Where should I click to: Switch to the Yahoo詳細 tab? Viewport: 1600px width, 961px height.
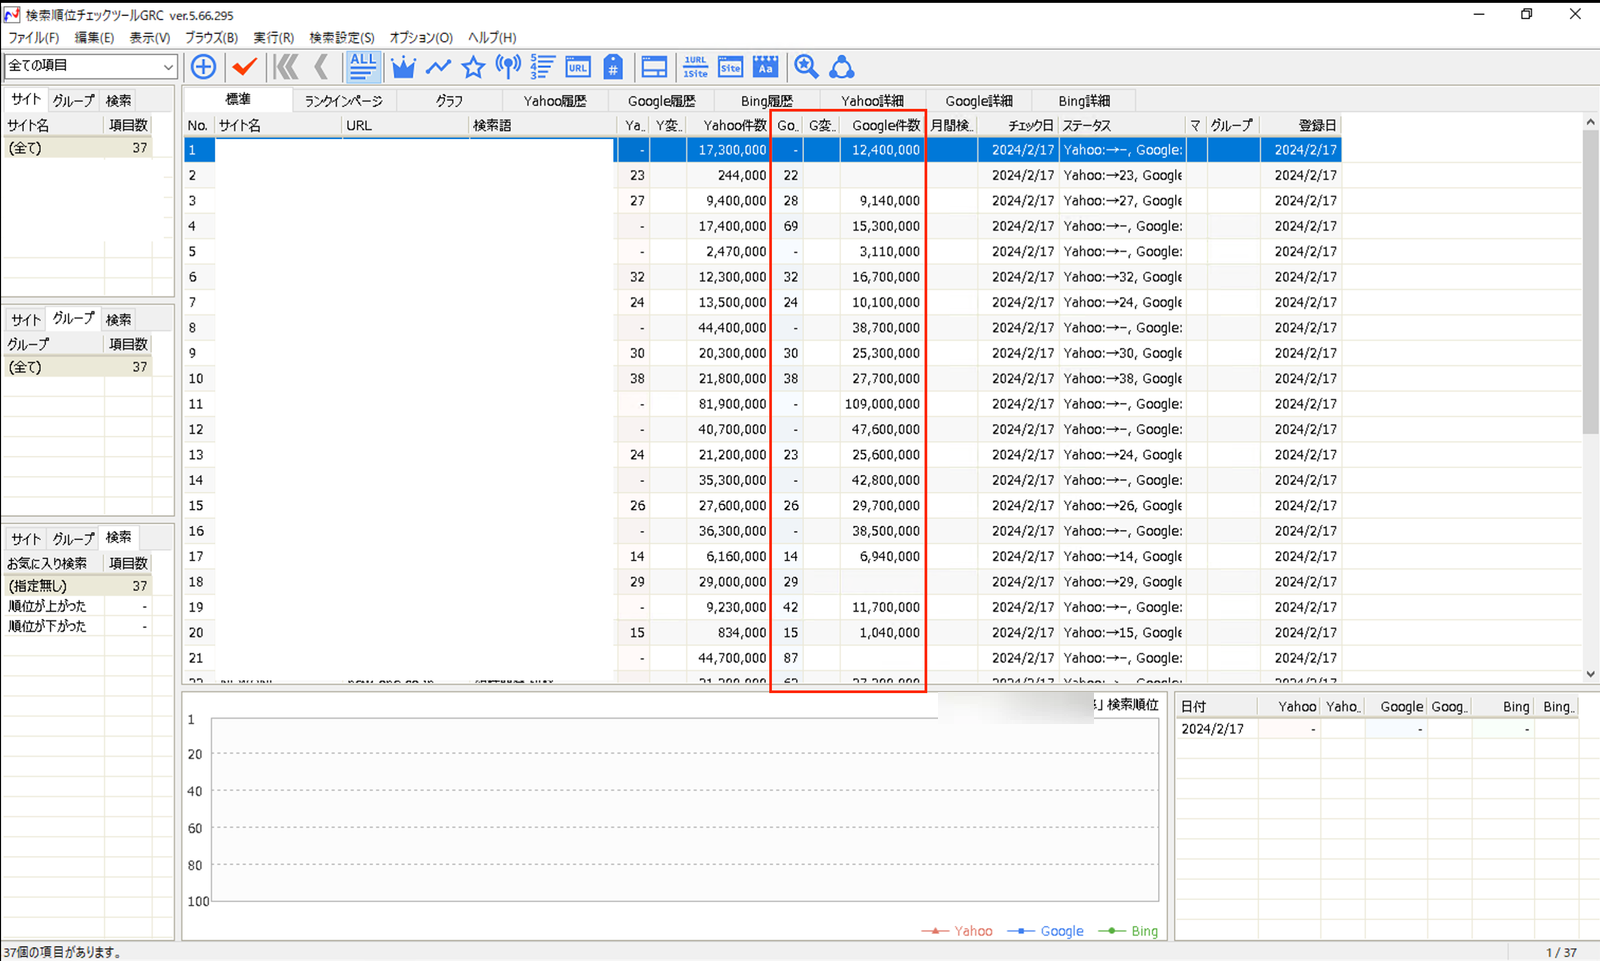[x=872, y=101]
